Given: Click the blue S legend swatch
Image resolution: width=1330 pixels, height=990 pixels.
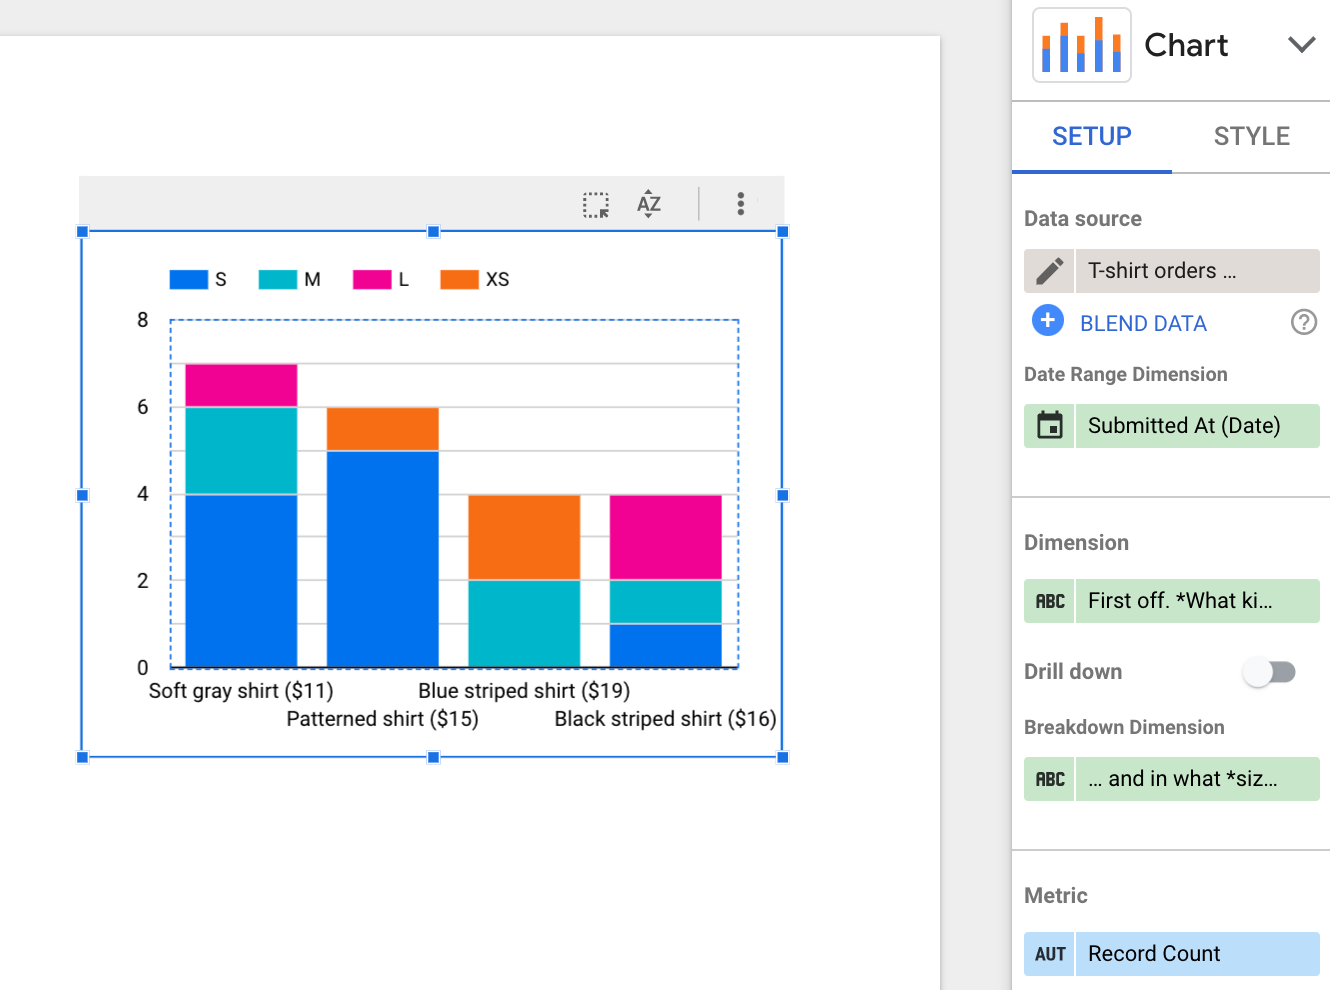Looking at the screenshot, I should (189, 280).
